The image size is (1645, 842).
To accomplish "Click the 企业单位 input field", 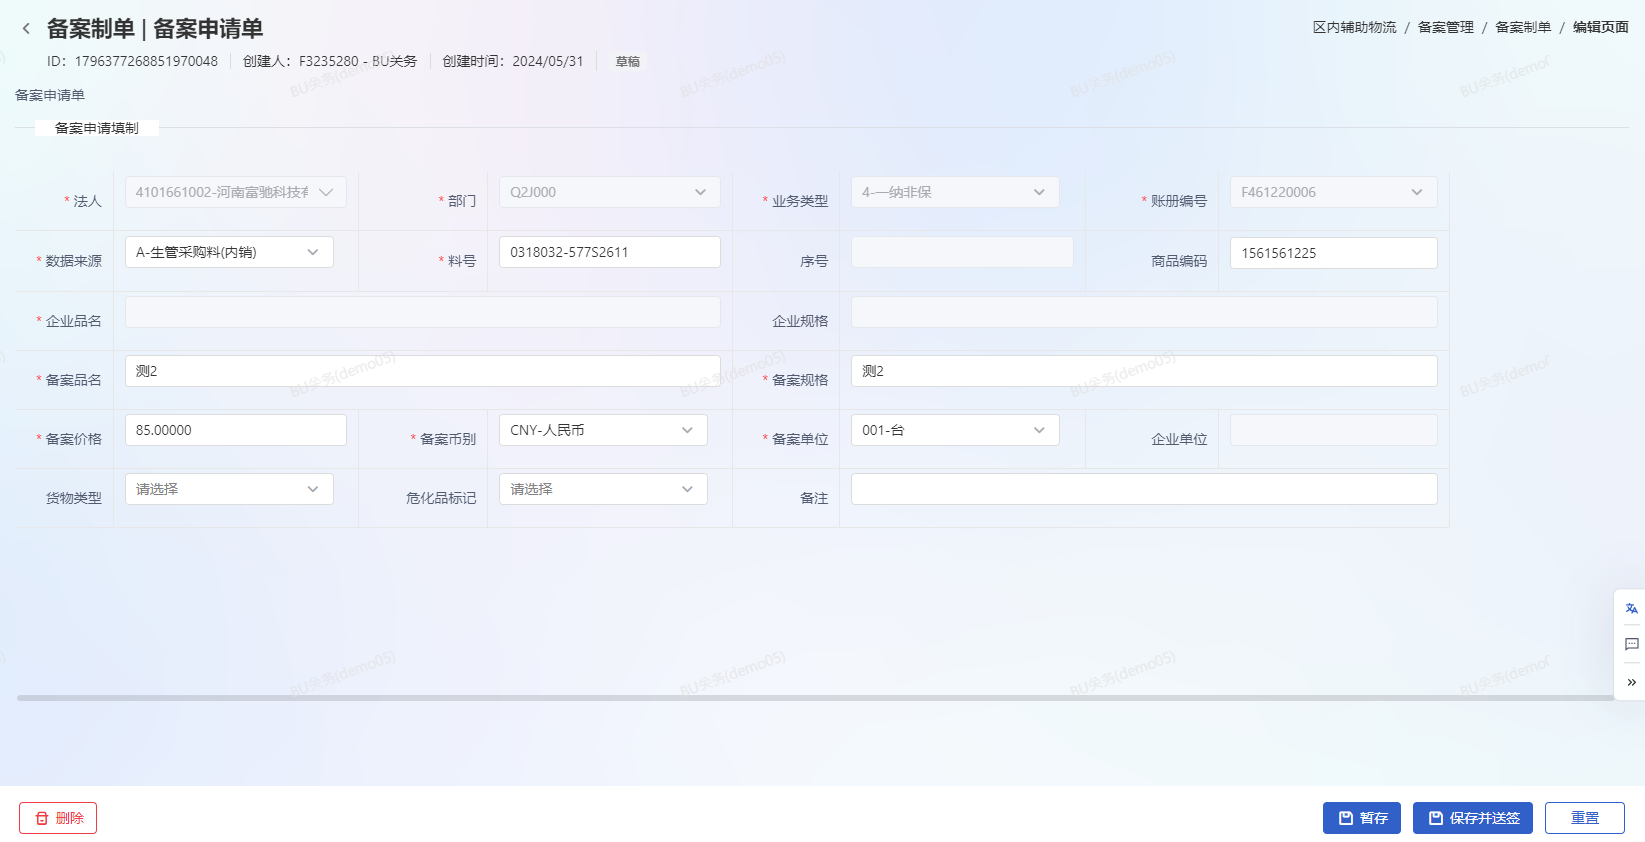I will tap(1334, 430).
